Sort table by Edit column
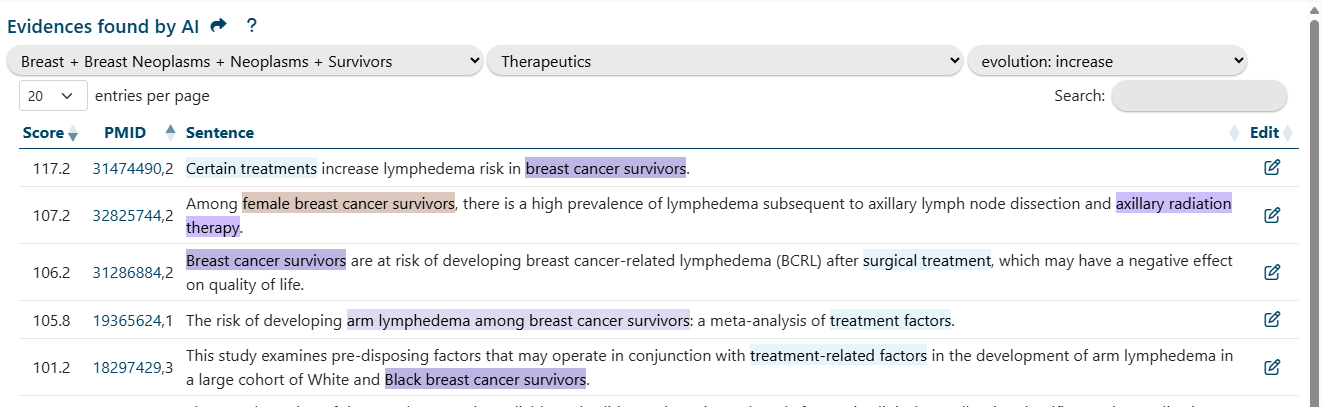Image resolution: width=1322 pixels, height=407 pixels. point(1265,133)
